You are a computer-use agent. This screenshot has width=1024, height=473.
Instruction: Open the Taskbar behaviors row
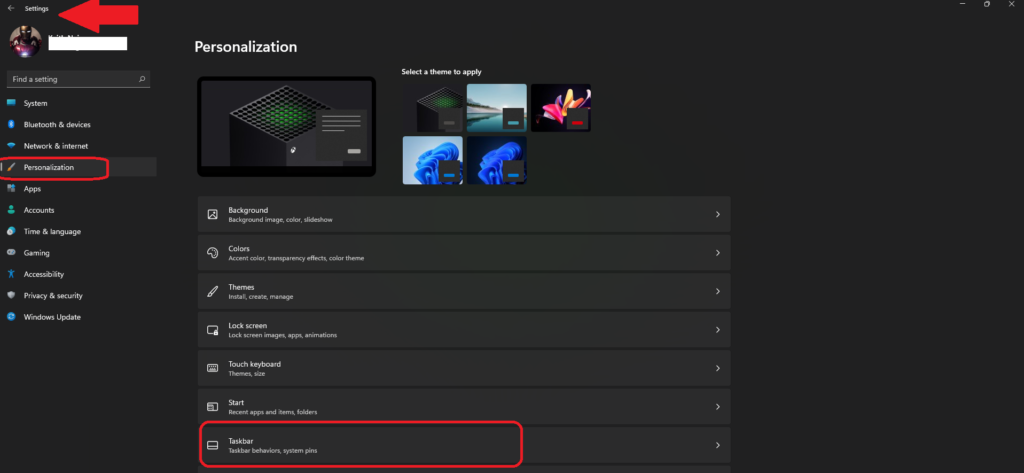pos(464,446)
